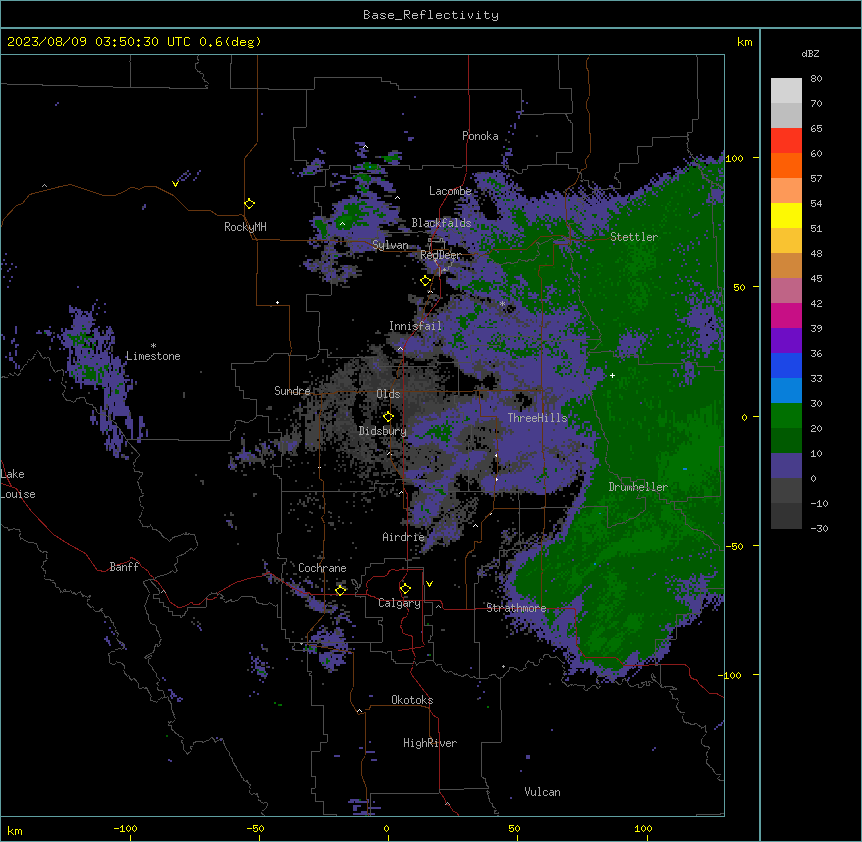Viewport: 862px width, 842px height.
Task: Click the 100 tick on the bottom axis
Action: (x=644, y=828)
